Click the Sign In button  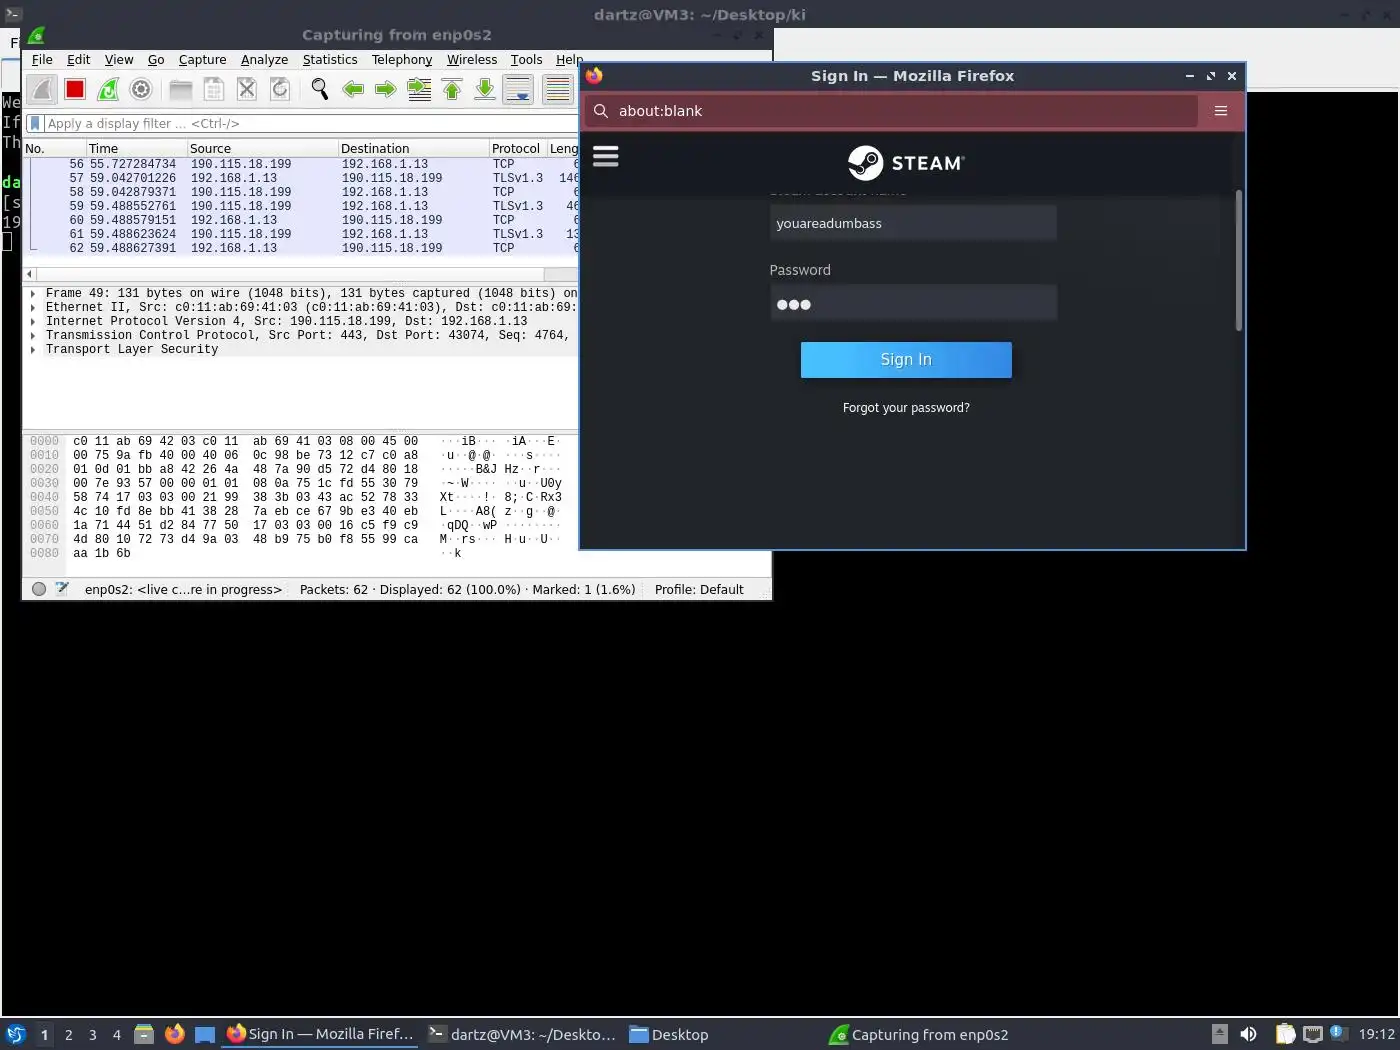(x=906, y=360)
